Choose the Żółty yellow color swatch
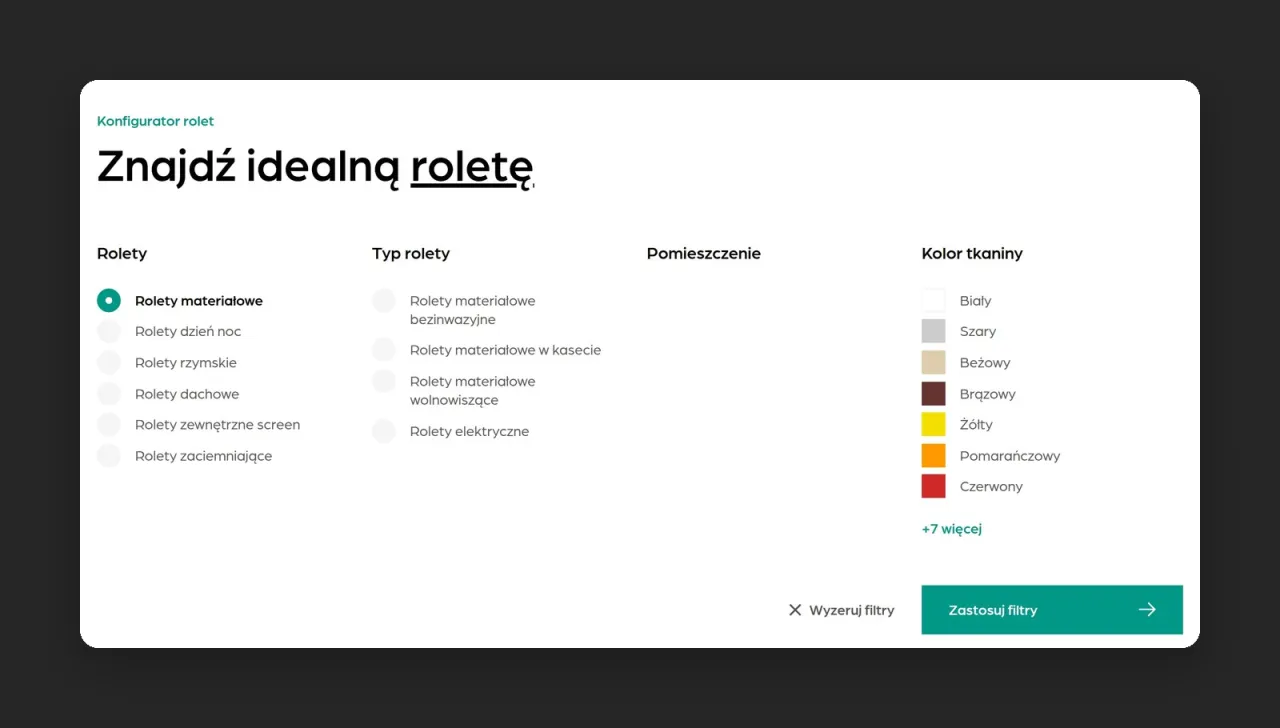The image size is (1280, 728). [933, 425]
